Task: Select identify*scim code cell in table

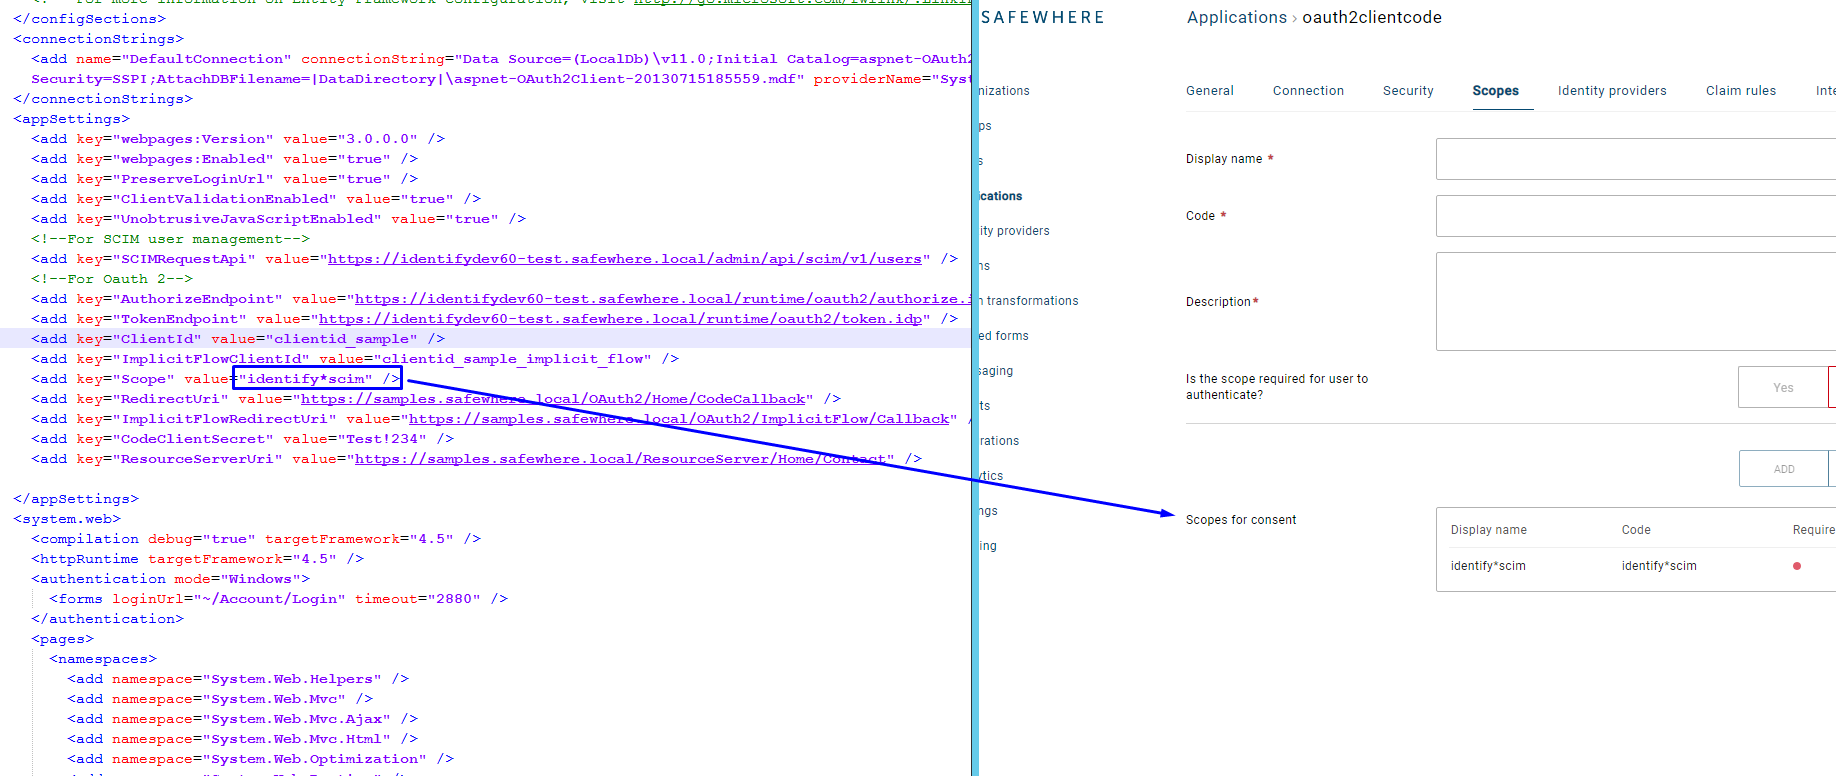Action: pyautogui.click(x=1659, y=566)
